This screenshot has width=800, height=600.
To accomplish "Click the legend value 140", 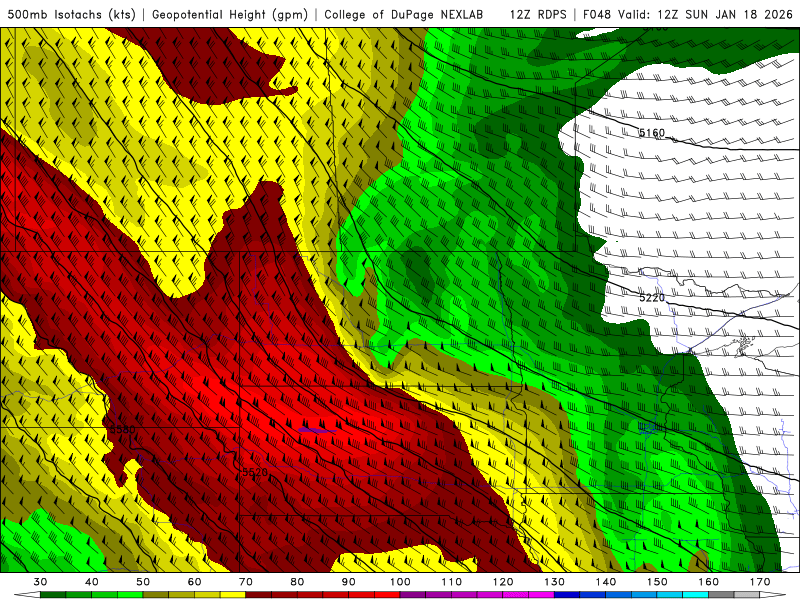I will pyautogui.click(x=606, y=582).
